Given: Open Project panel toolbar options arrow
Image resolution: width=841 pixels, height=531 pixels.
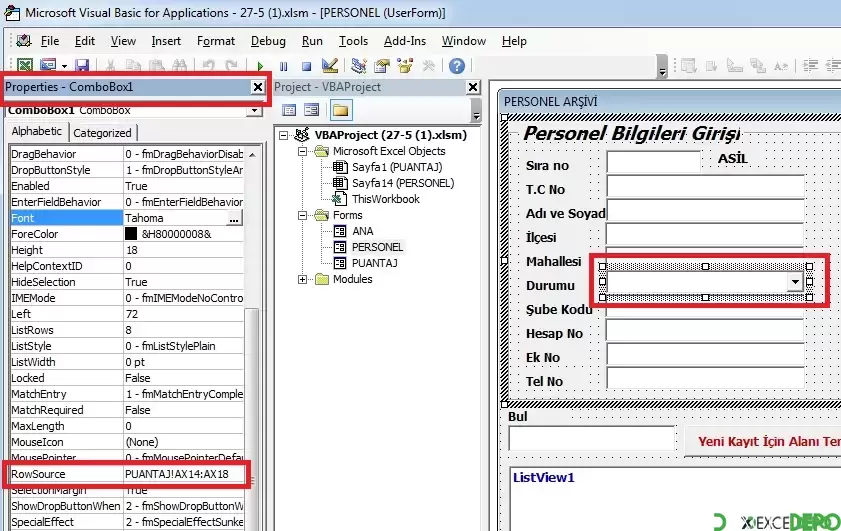Looking at the screenshot, I should (475, 112).
